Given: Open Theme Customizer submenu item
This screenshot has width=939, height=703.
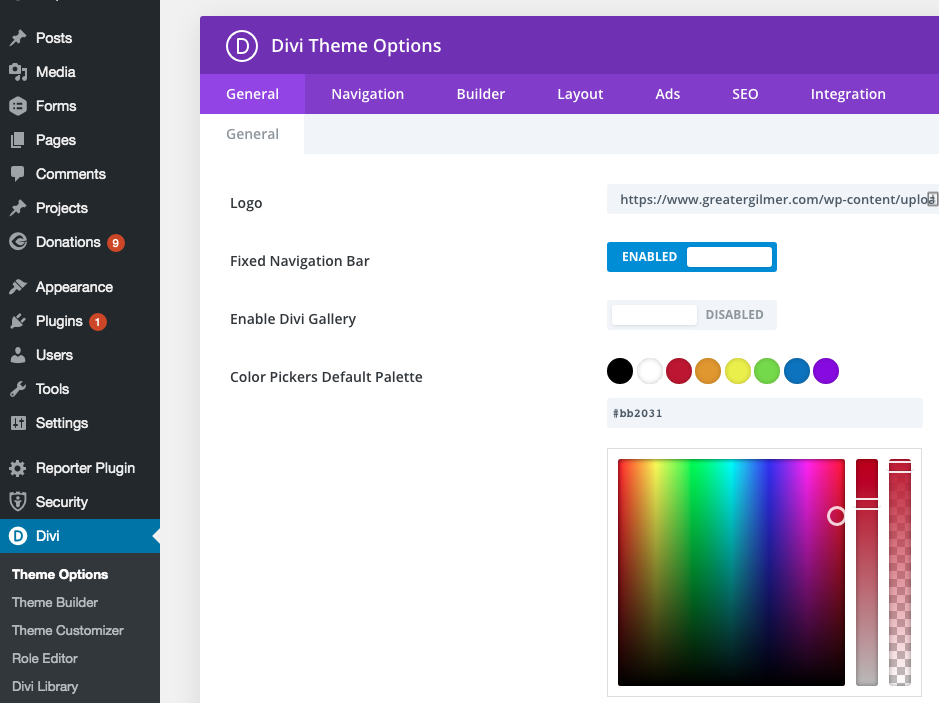Looking at the screenshot, I should pyautogui.click(x=68, y=631).
